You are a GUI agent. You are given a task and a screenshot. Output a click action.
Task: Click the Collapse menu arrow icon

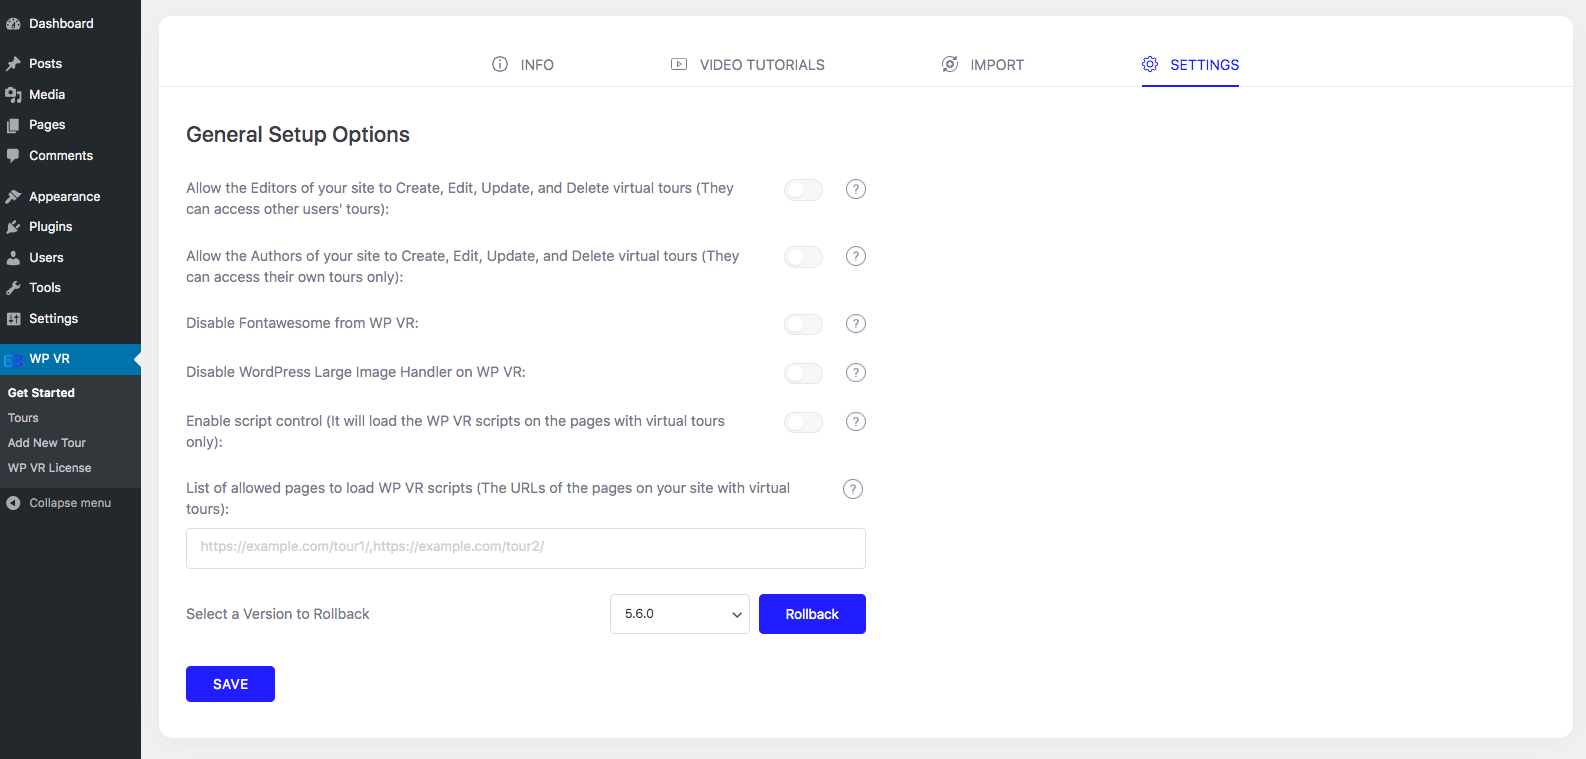click(13, 503)
